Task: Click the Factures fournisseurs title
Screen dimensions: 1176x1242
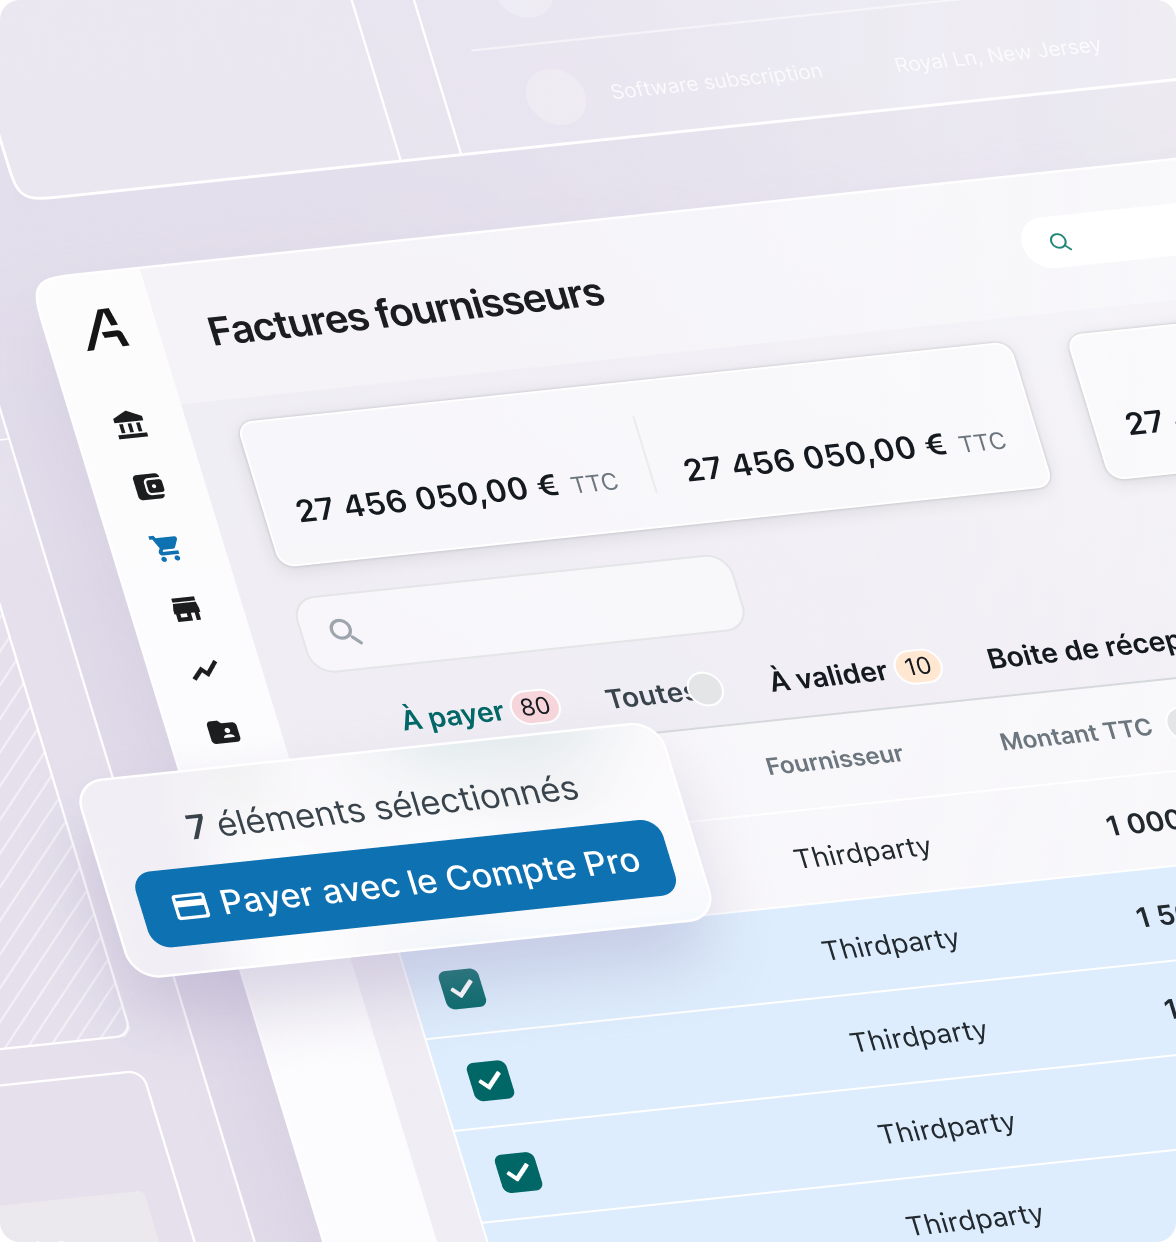Action: 405,312
